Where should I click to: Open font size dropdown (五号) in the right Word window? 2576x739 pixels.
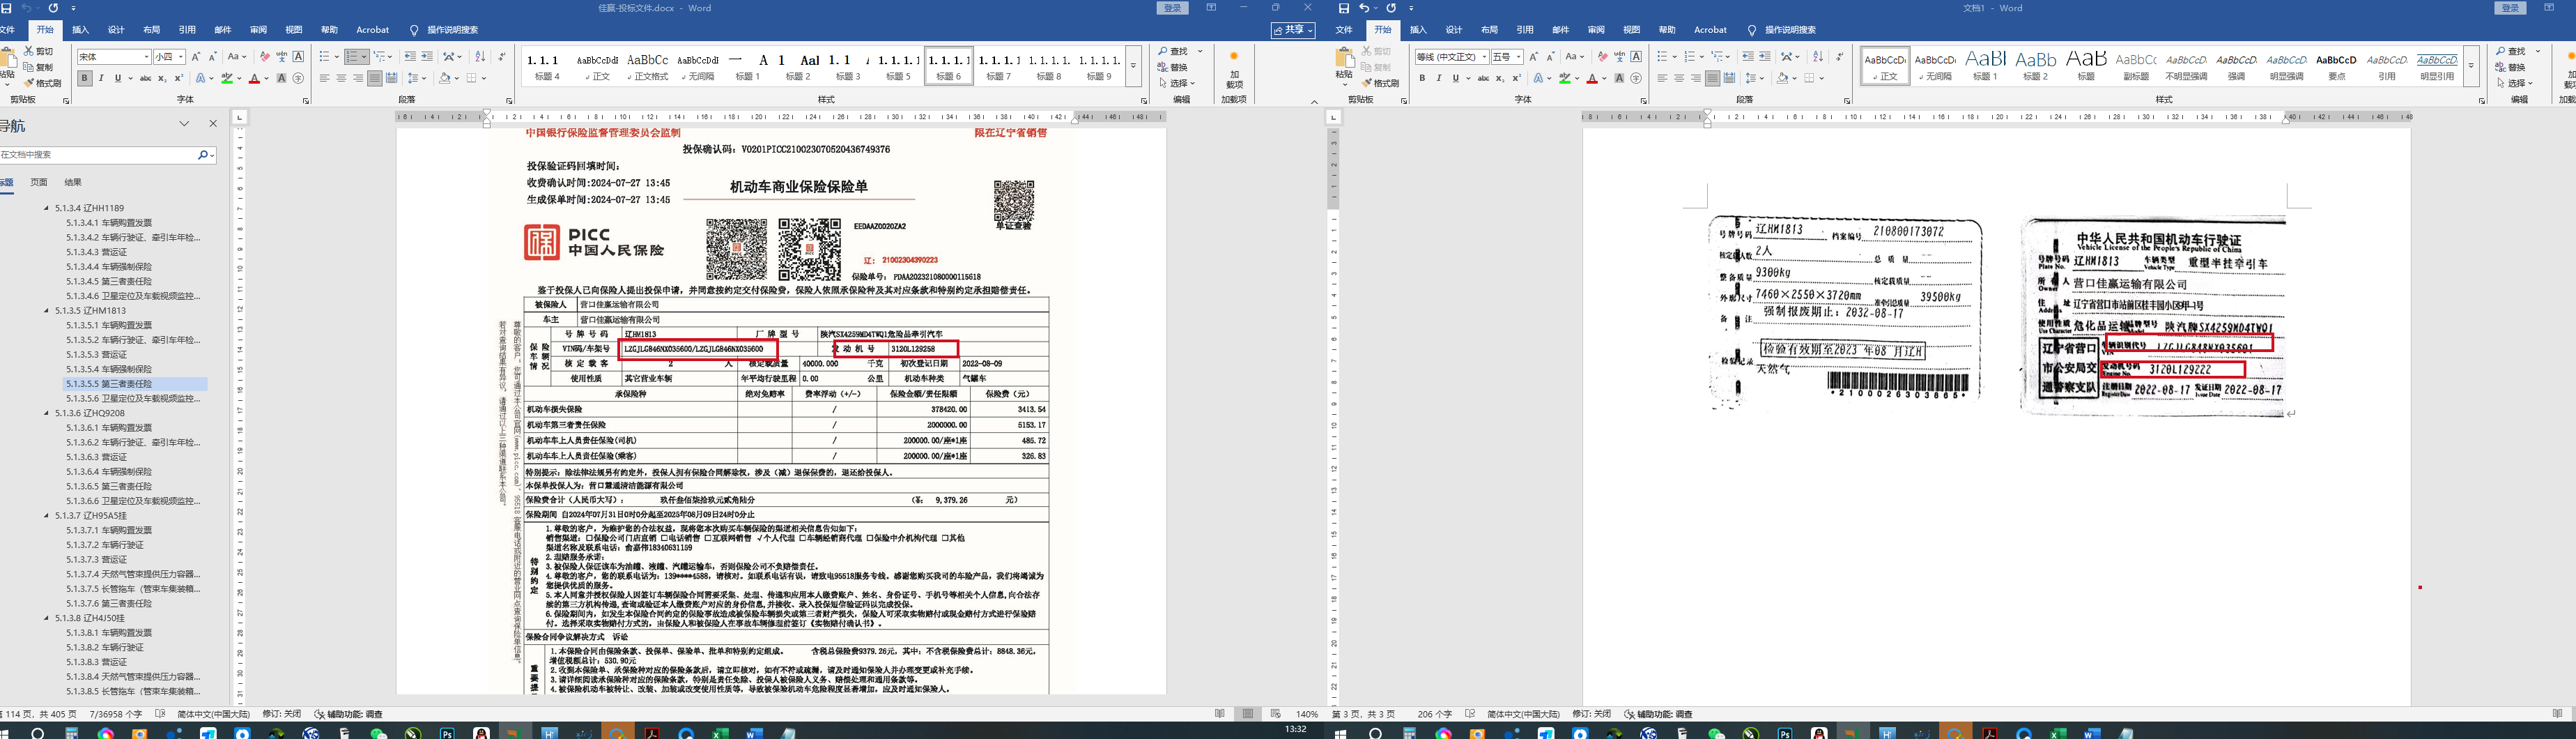click(x=1518, y=57)
